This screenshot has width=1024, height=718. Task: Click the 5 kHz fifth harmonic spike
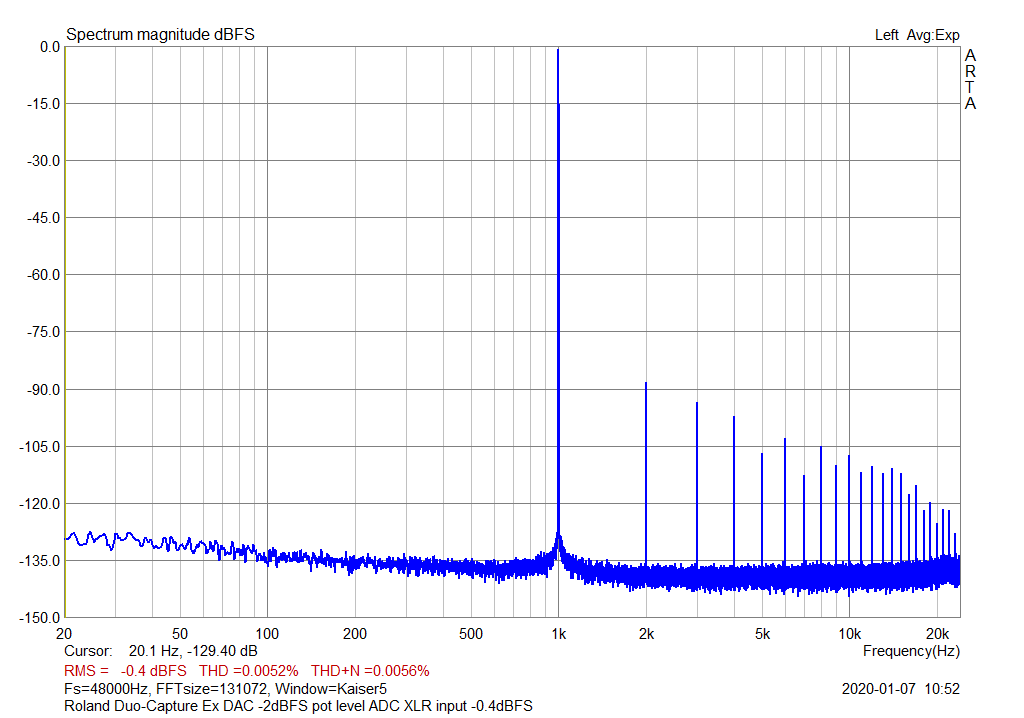761,509
